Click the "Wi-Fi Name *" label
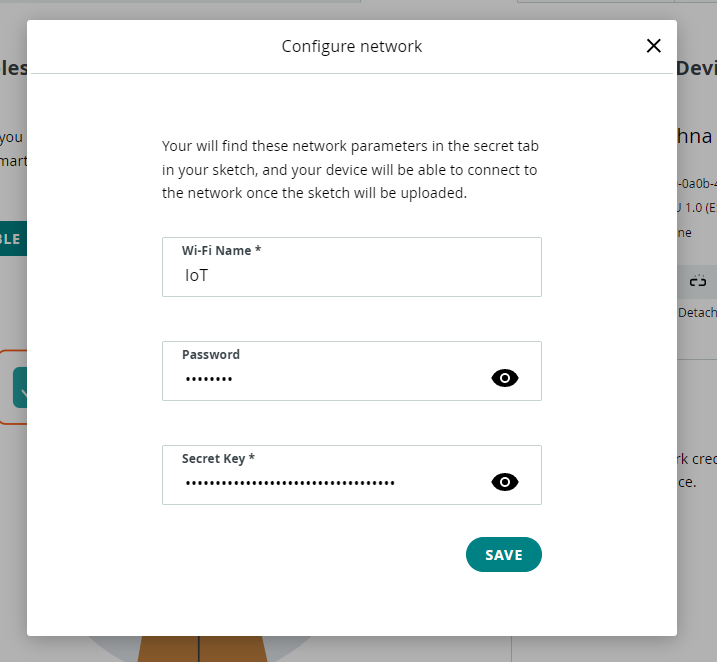 (221, 250)
